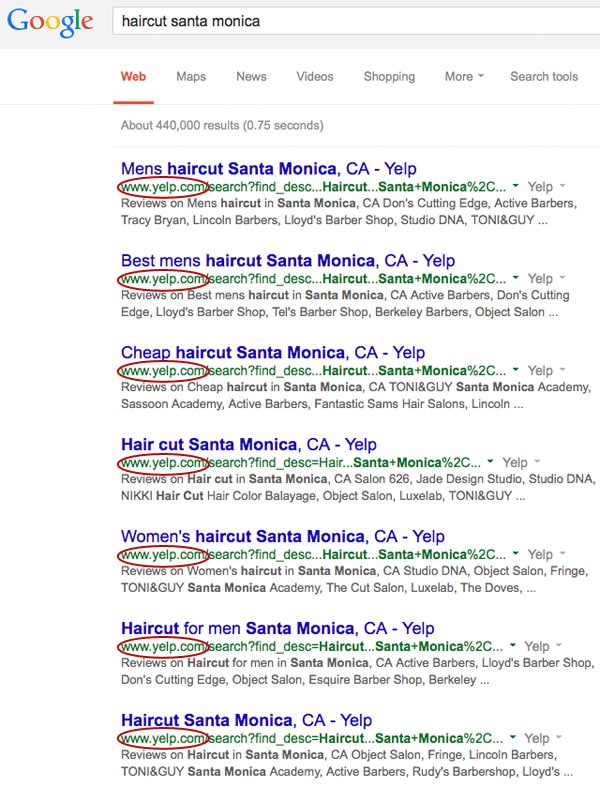600x787 pixels.
Task: Open gray Yelp dropdown on 'Mens haircut' result
Action: coord(546,187)
